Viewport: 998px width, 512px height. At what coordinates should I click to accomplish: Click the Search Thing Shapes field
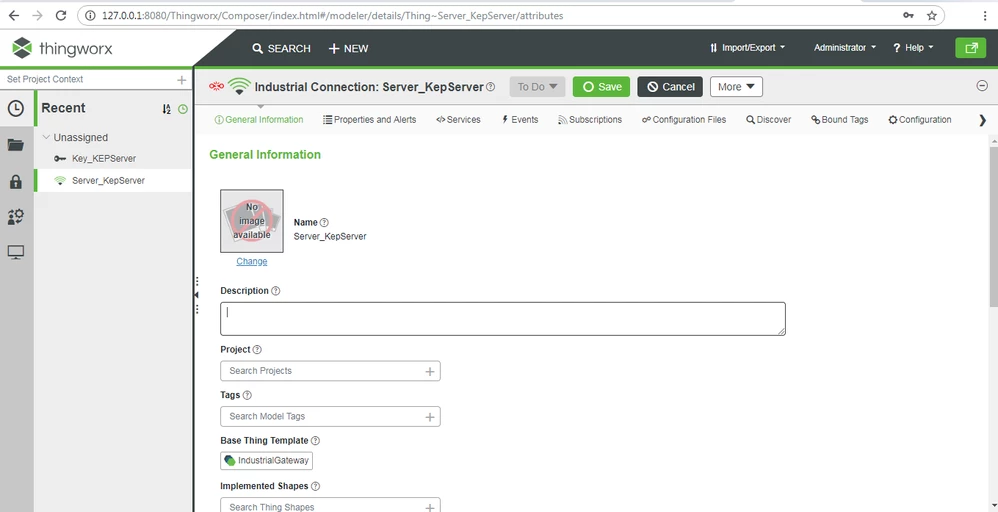click(330, 506)
